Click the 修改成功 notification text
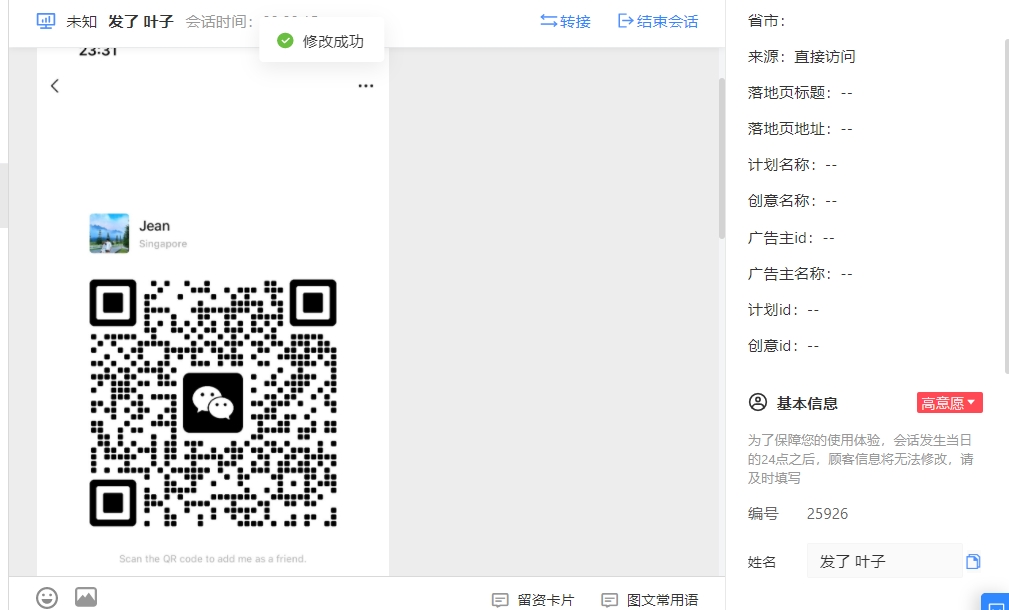Viewport: 1009px width, 610px height. pos(333,41)
